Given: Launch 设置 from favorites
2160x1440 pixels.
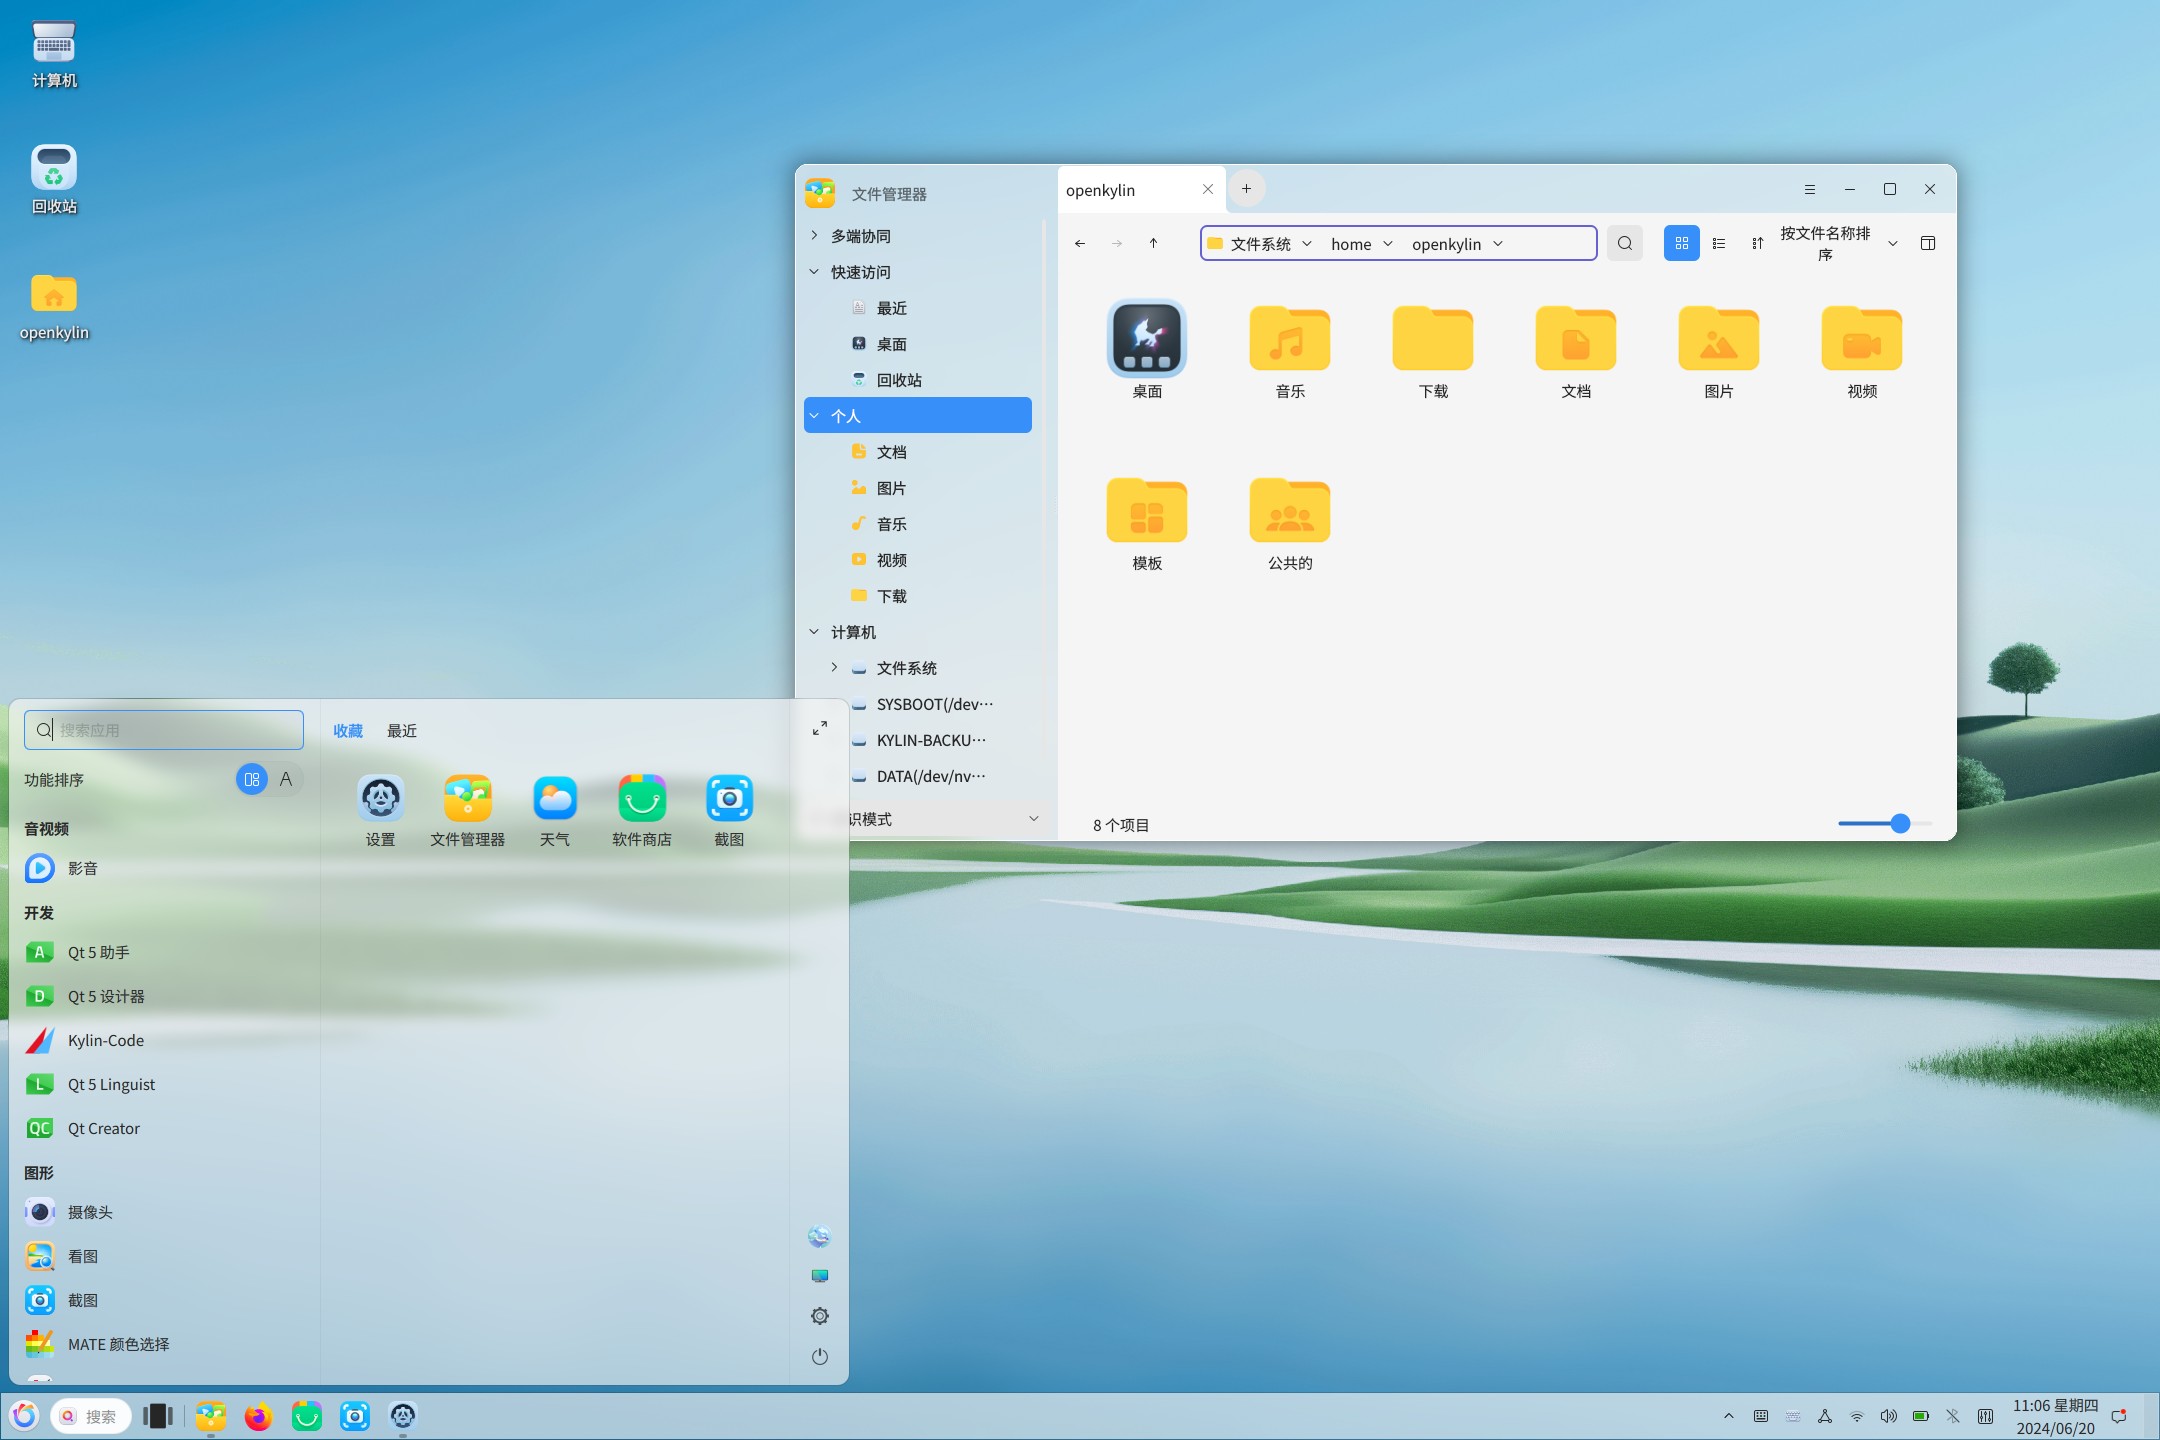Looking at the screenshot, I should [x=381, y=811].
